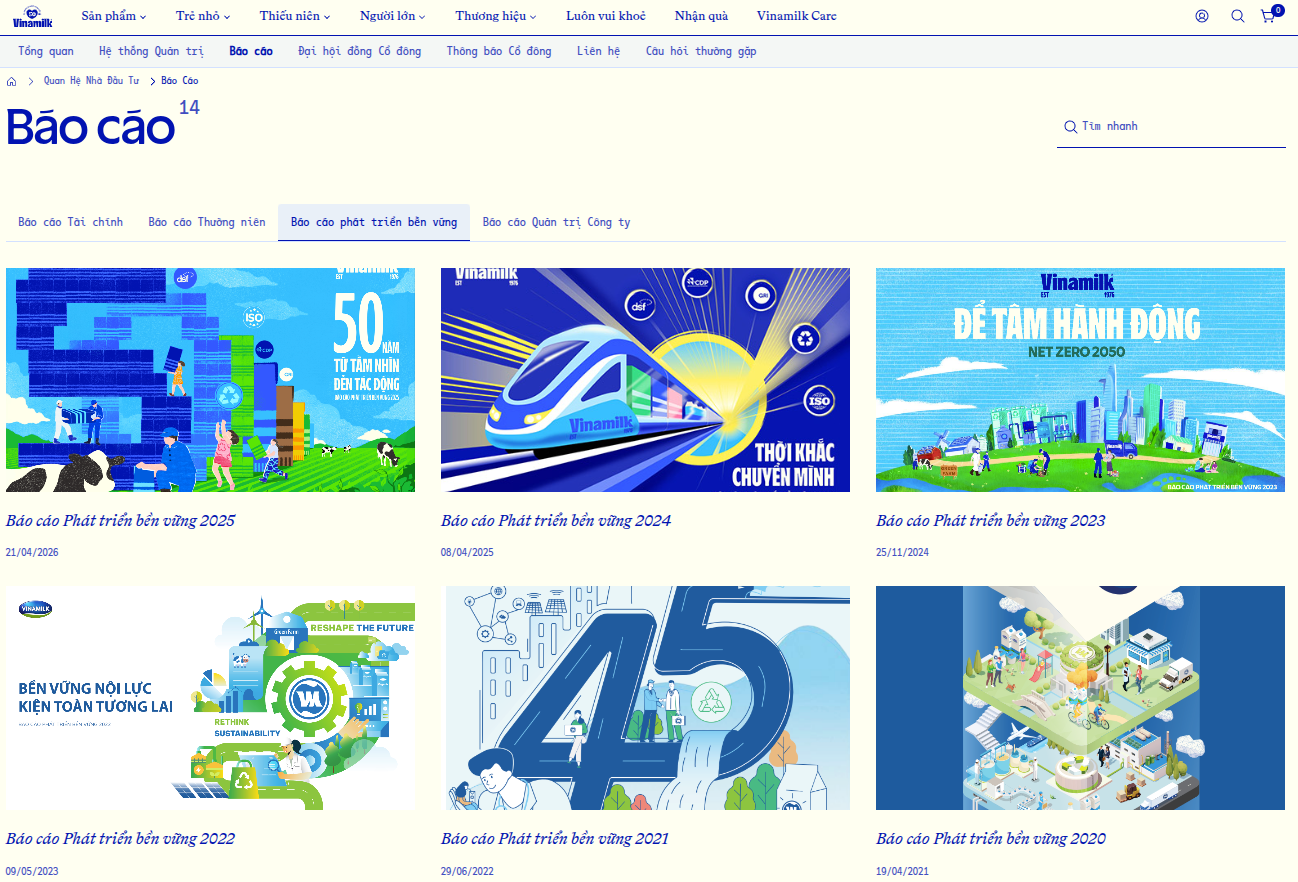Open Báo cáo Phát triển bền vững 2022 link
The height and width of the screenshot is (882, 1298).
[x=121, y=839]
